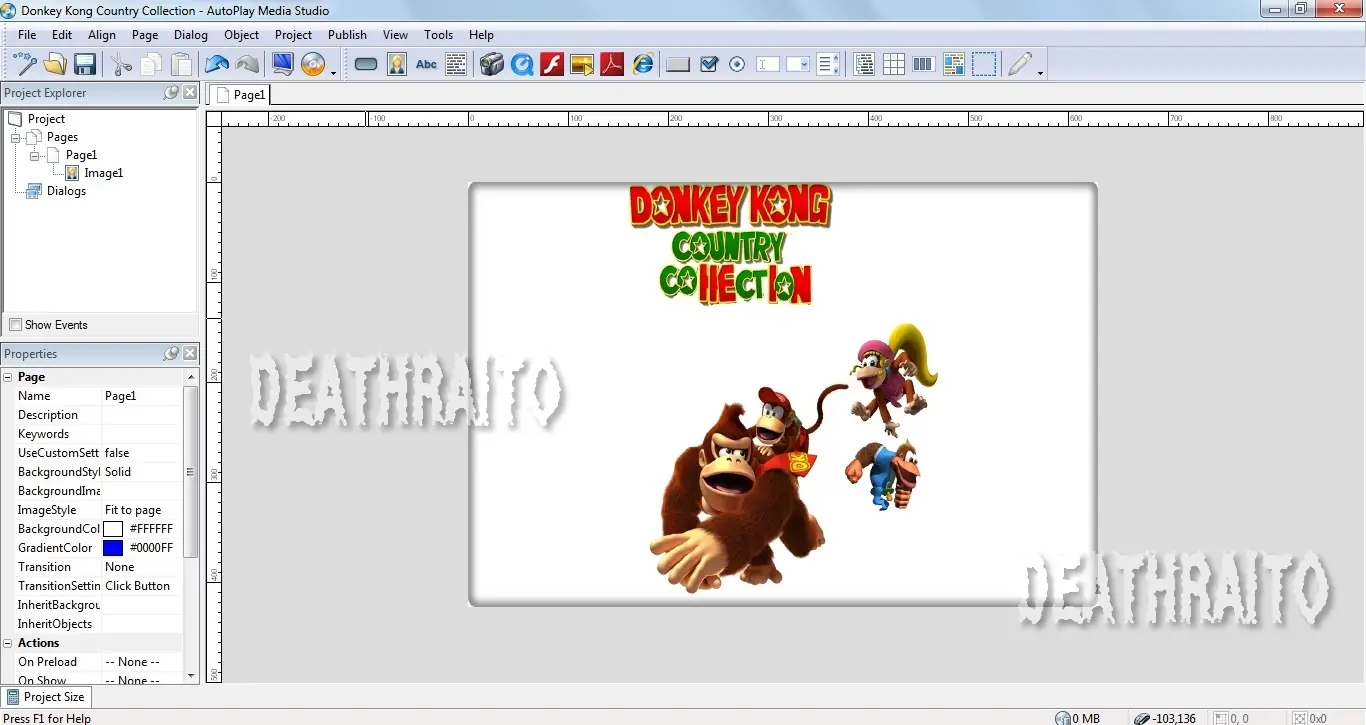Insert a Tree object from toolbar
The width and height of the screenshot is (1366, 725).
coord(864,65)
